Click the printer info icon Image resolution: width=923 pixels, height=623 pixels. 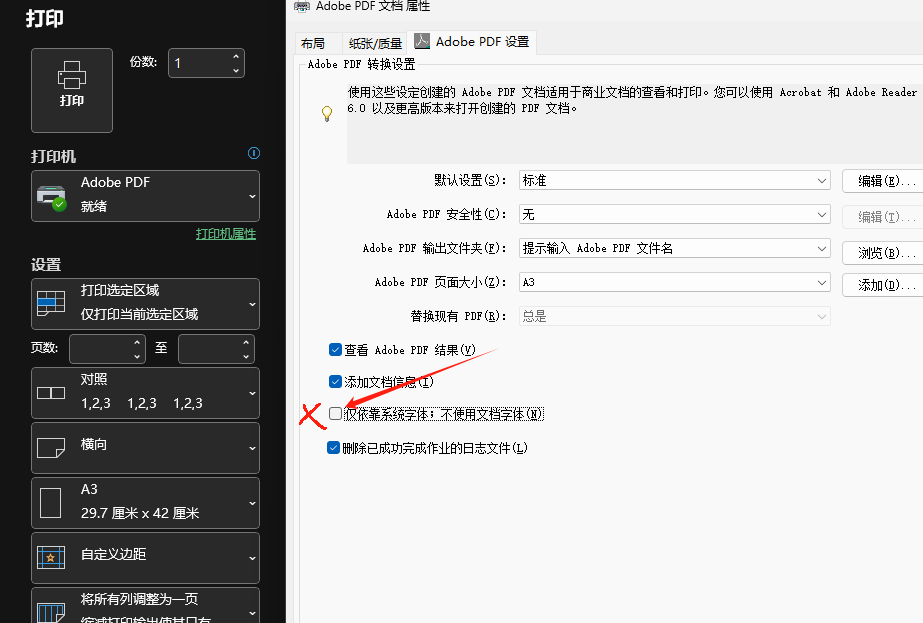click(254, 153)
